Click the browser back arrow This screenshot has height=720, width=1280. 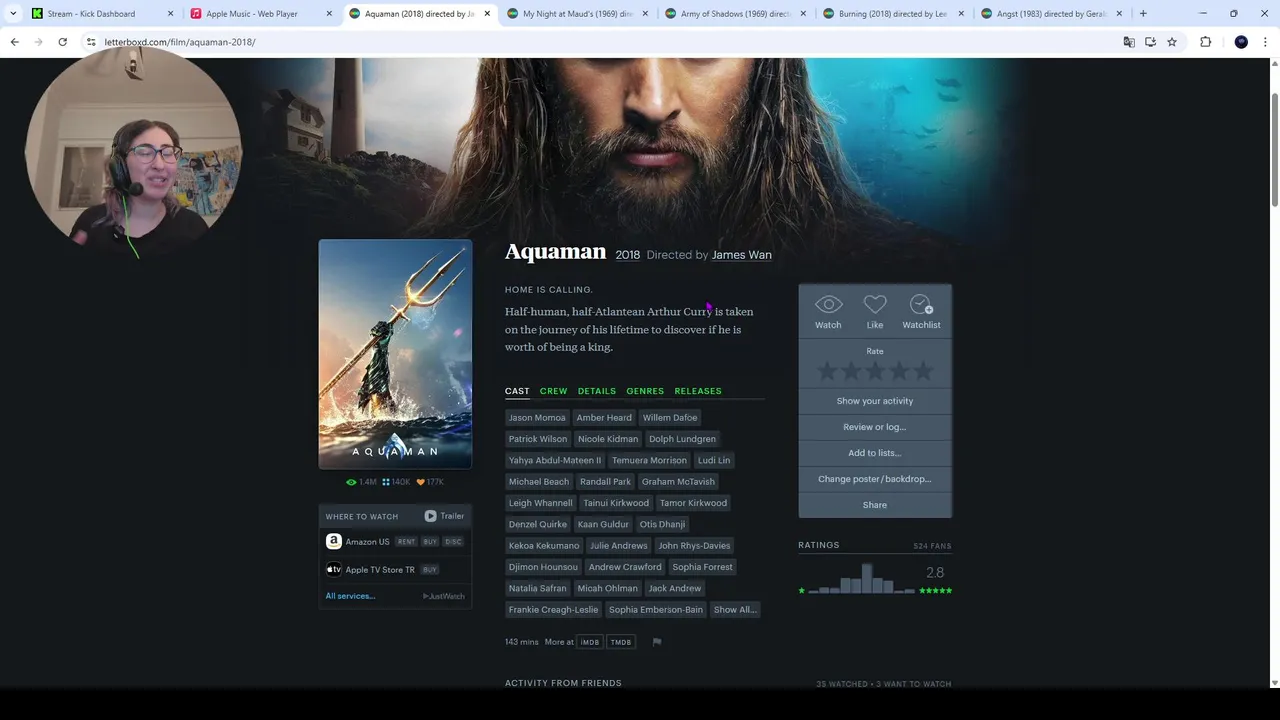14,42
